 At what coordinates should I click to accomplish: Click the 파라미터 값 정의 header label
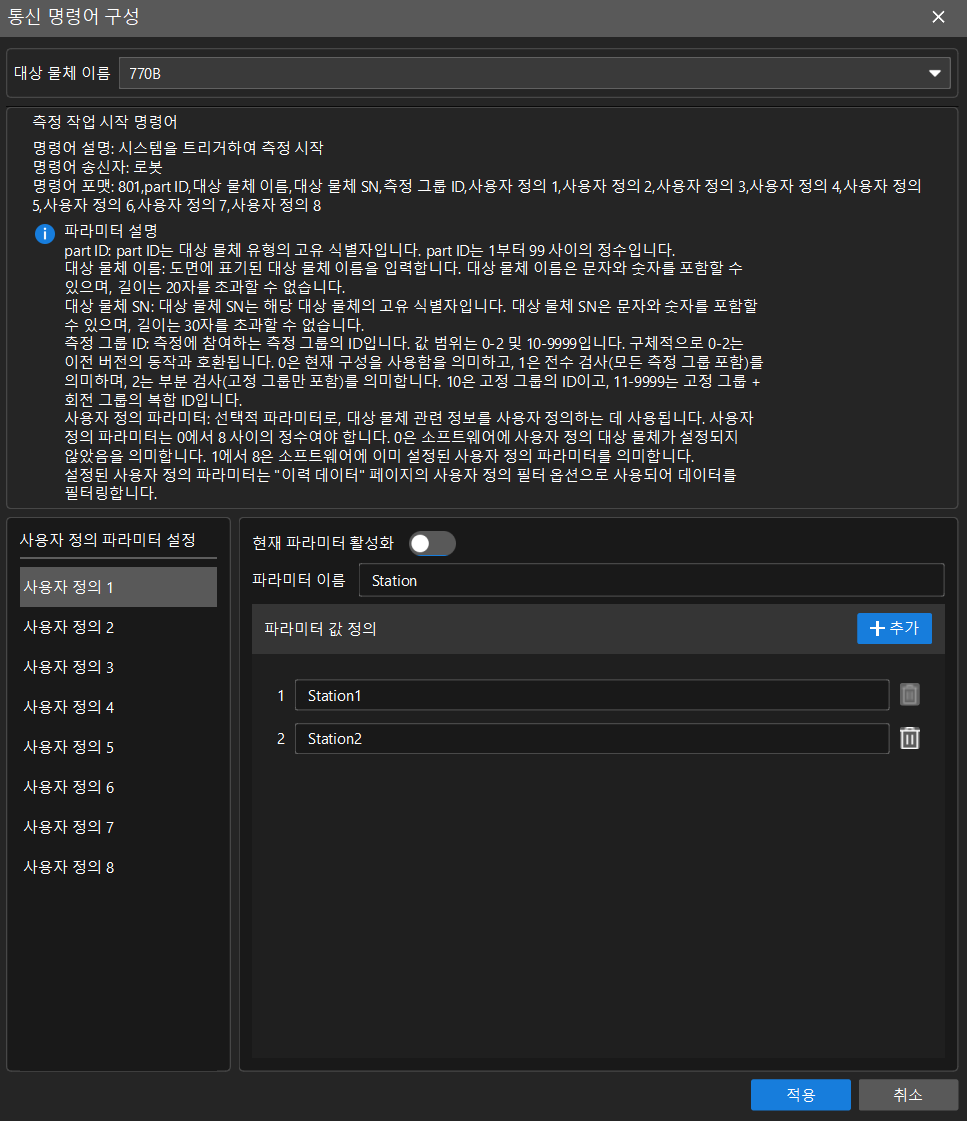(320, 629)
